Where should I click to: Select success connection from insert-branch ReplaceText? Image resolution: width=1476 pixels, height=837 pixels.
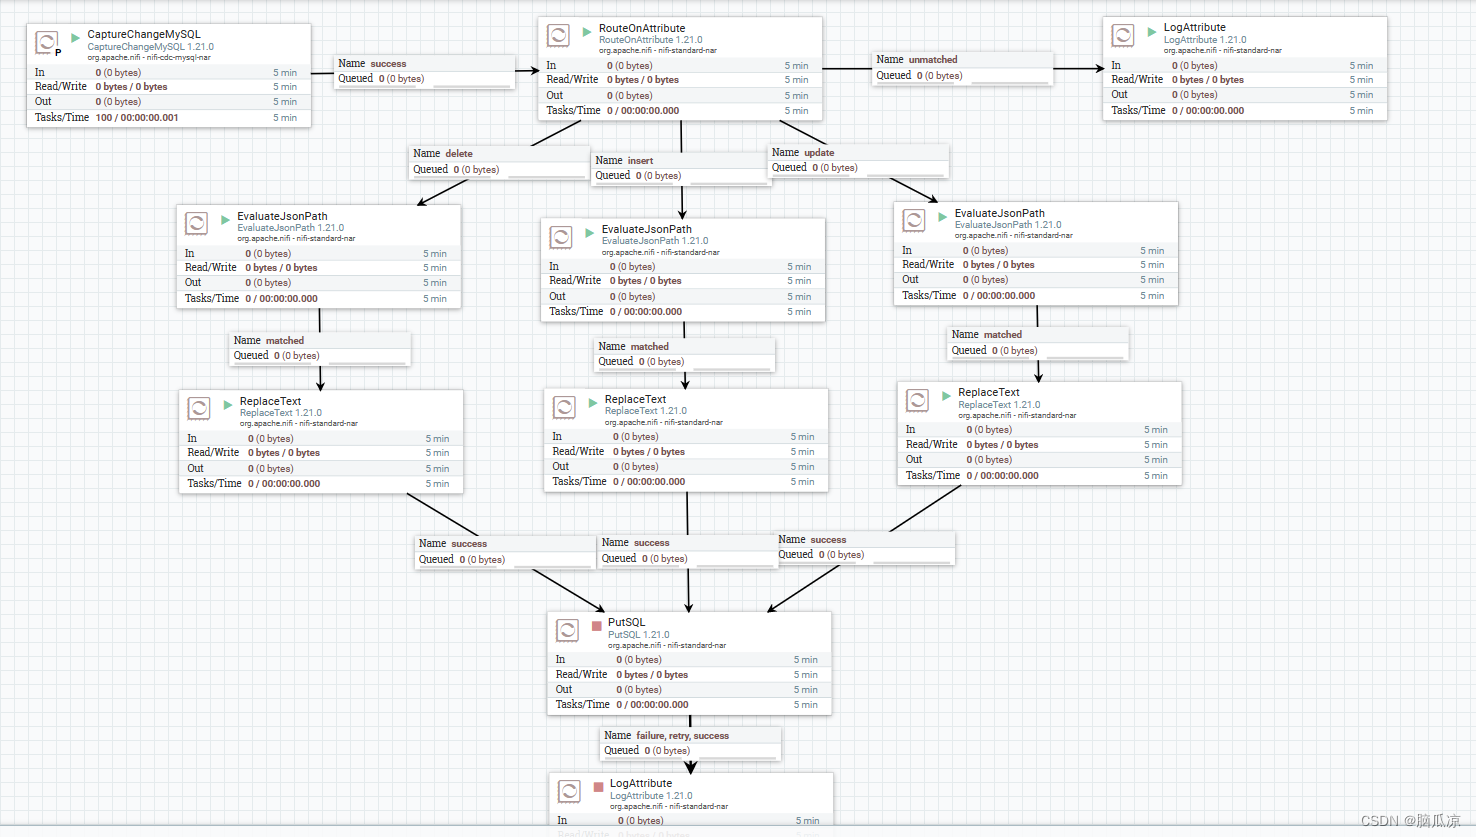coord(688,551)
